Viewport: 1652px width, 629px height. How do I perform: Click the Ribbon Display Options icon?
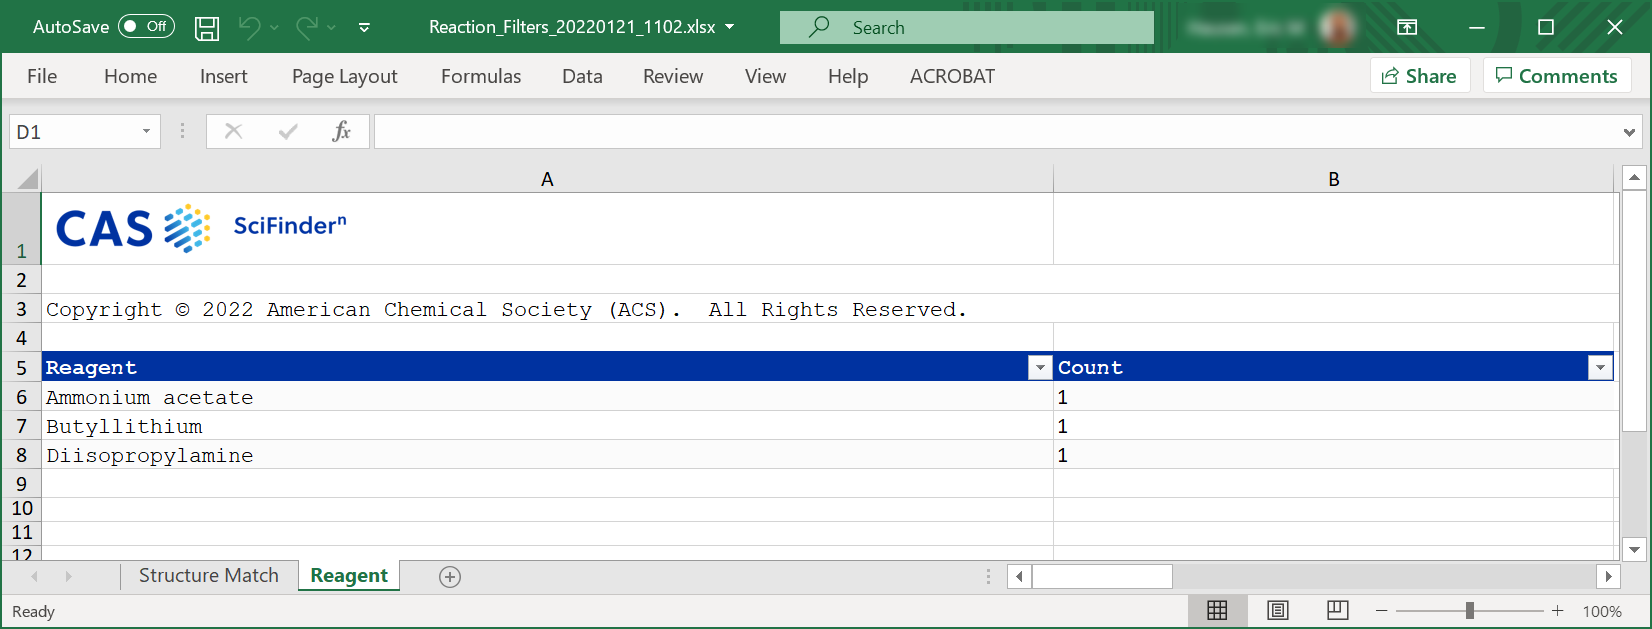point(1407,27)
